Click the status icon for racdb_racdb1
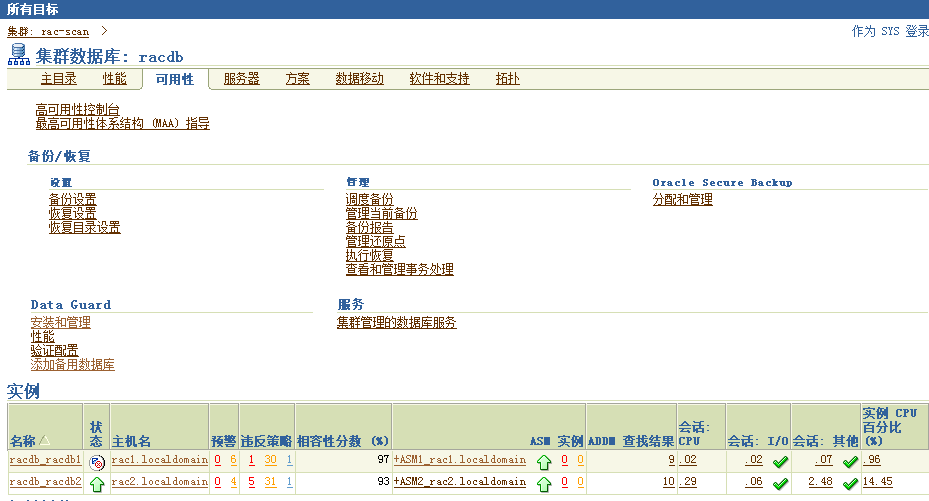 (x=97, y=462)
